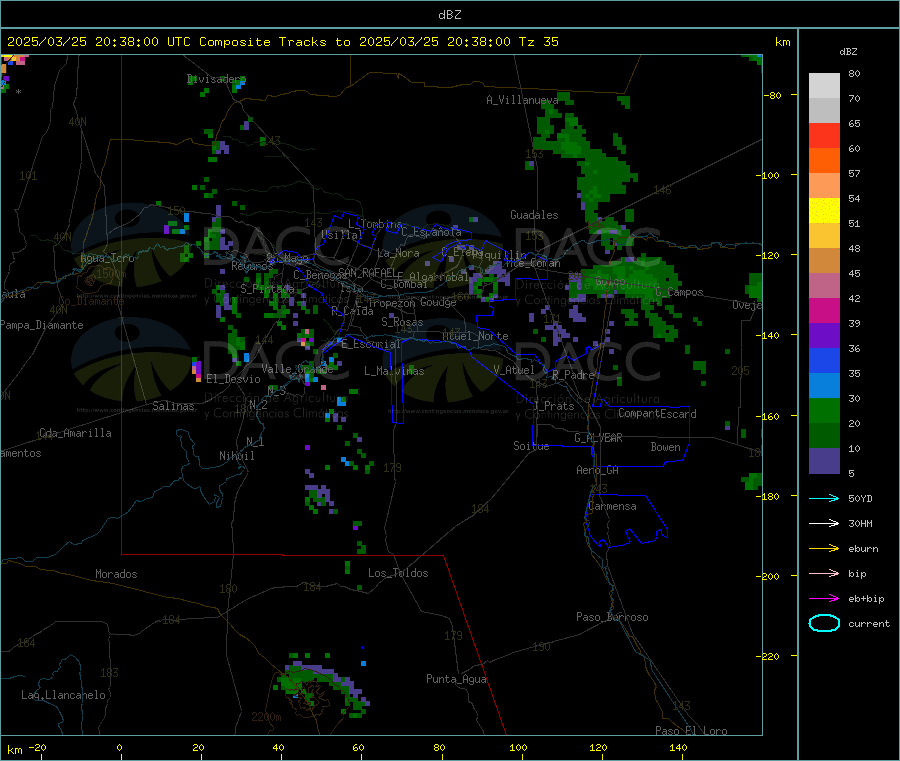Image resolution: width=900 pixels, height=761 pixels.
Task: Click the 'Morados' map label
Action: click(116, 574)
